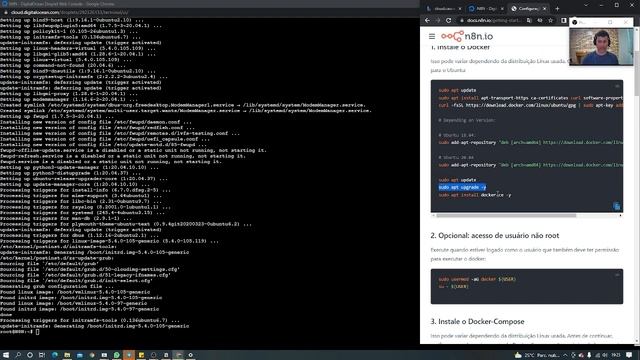This screenshot has width=640, height=360.
Task: Click the 'sudo apt install docker-ce -y' line
Action: coord(475,195)
